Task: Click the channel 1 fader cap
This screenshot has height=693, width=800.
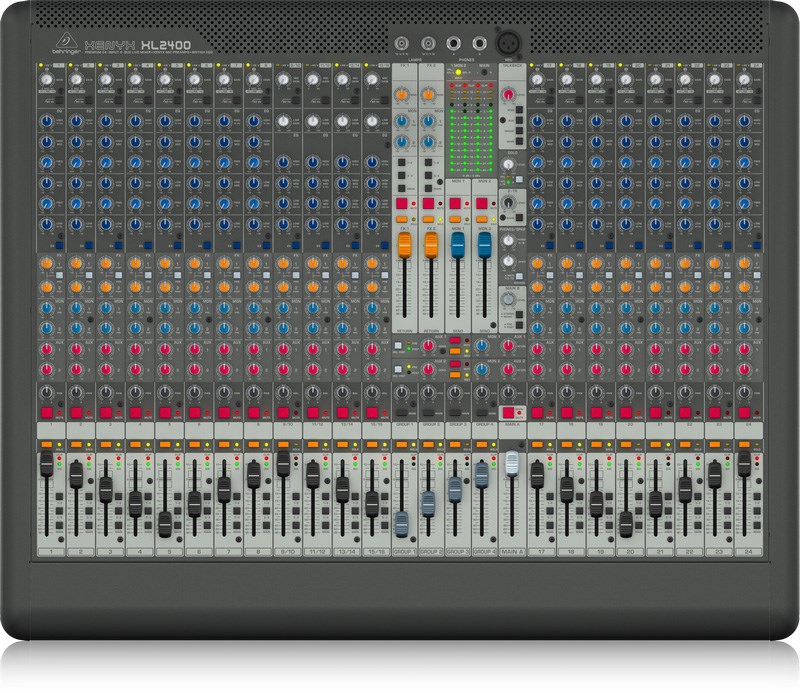Action: pos(46,463)
